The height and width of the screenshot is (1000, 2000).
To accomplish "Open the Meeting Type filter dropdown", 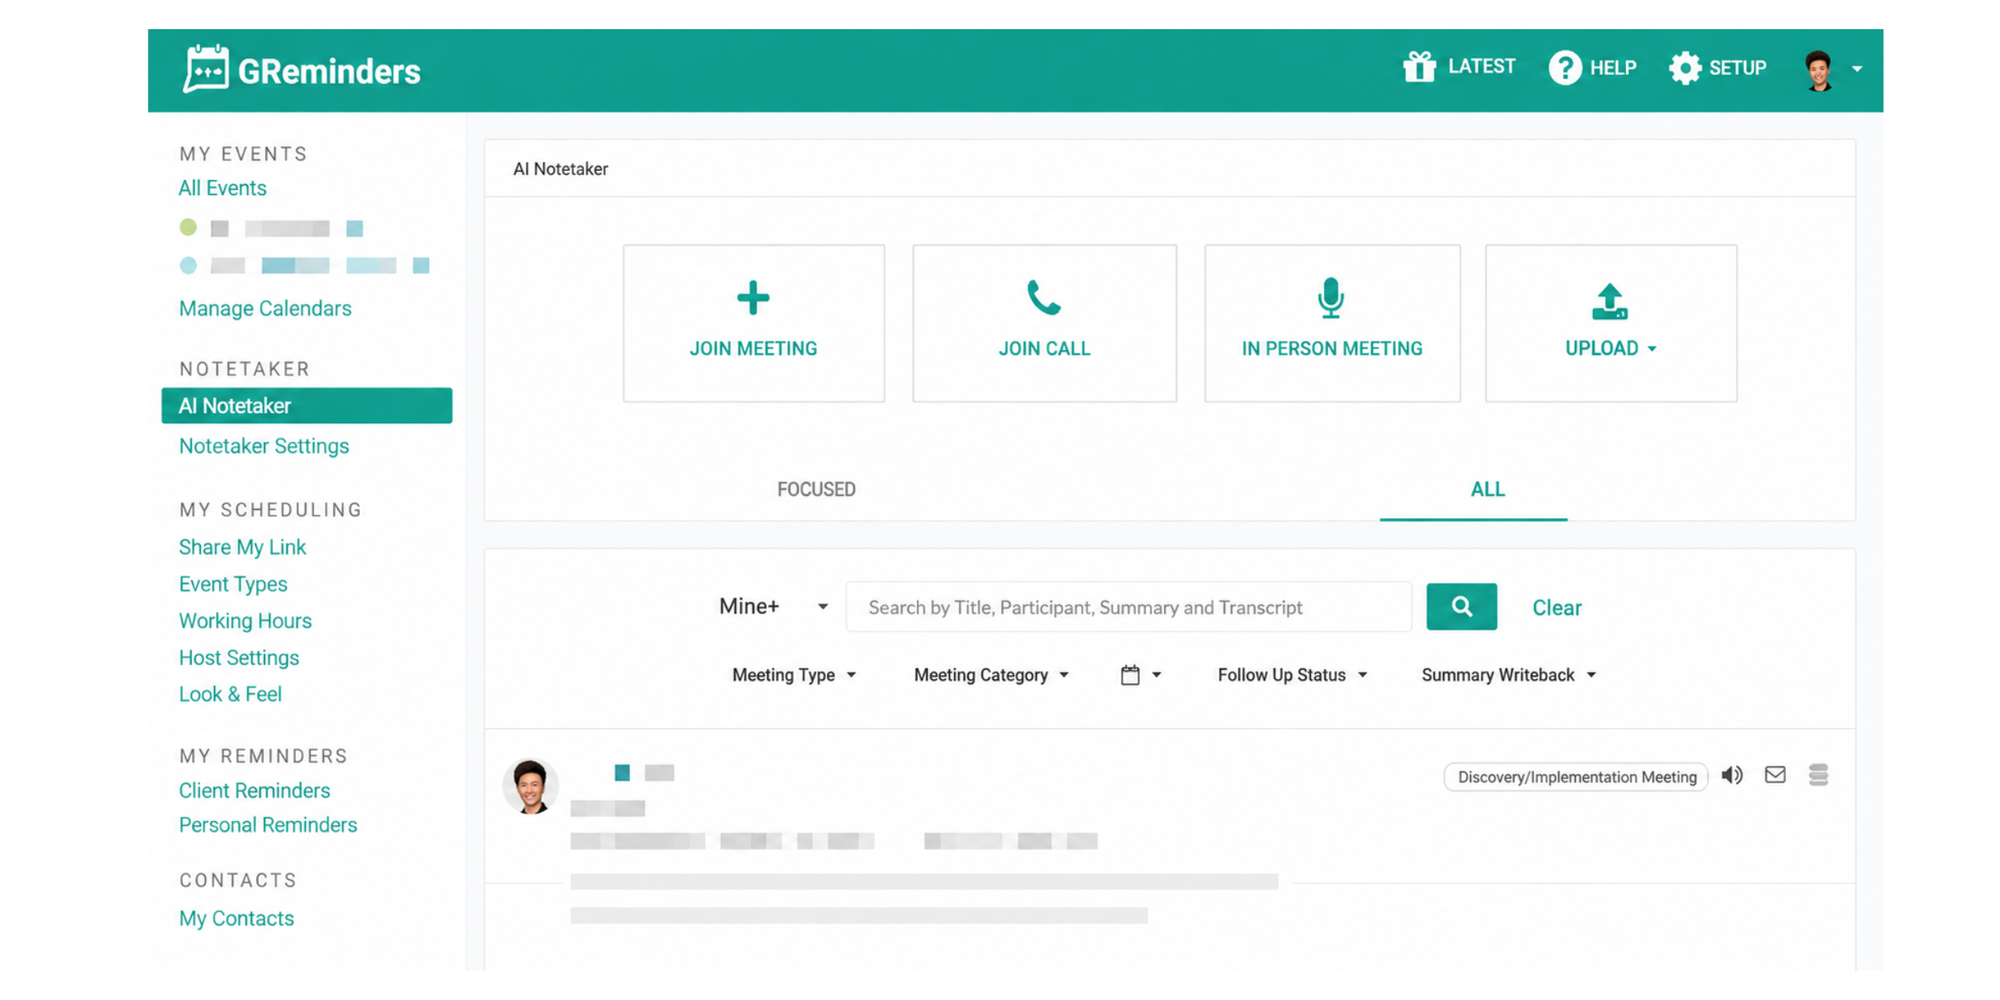I will (x=794, y=675).
